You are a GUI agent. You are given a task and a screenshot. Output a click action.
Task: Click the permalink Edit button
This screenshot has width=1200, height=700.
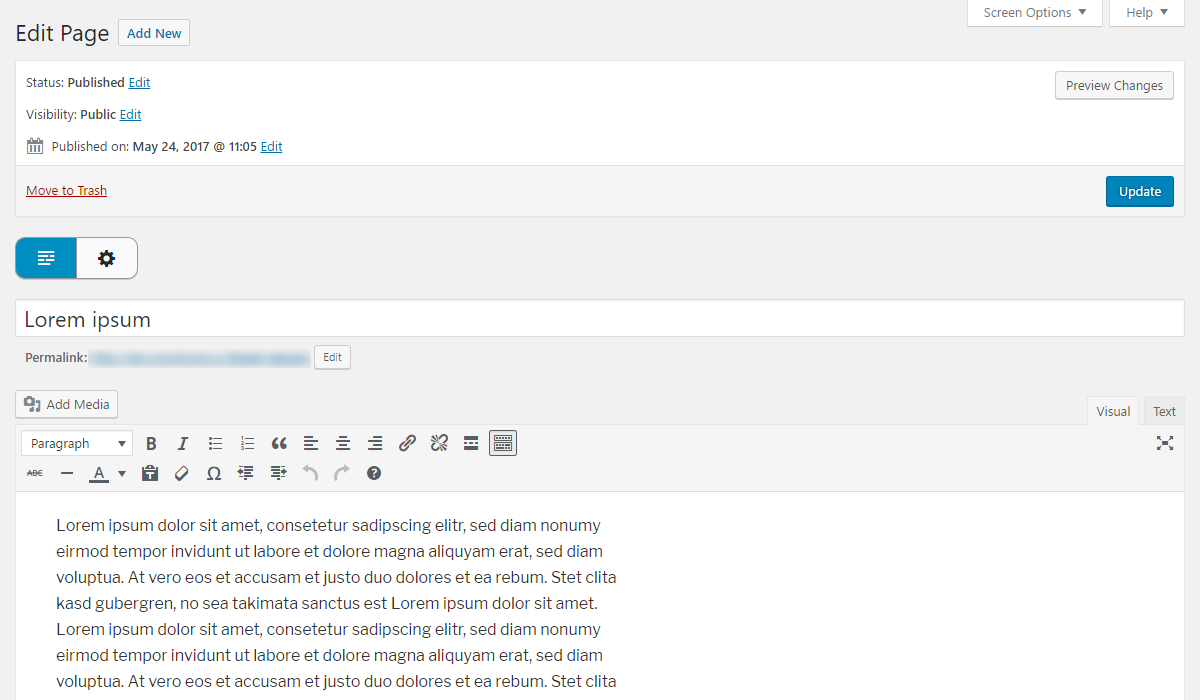pos(332,357)
